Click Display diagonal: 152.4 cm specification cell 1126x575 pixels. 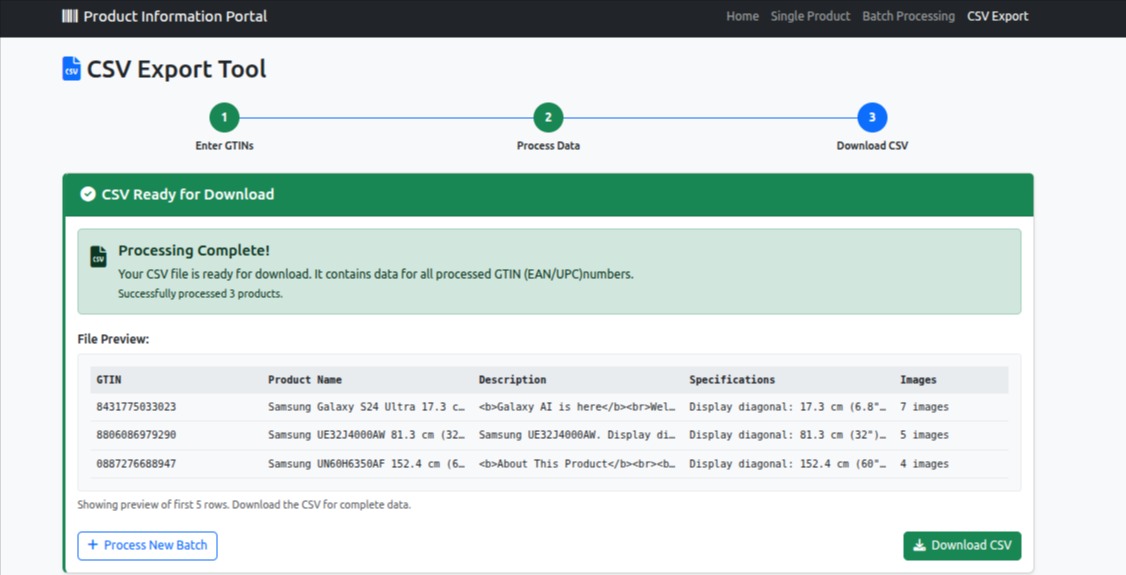(788, 464)
